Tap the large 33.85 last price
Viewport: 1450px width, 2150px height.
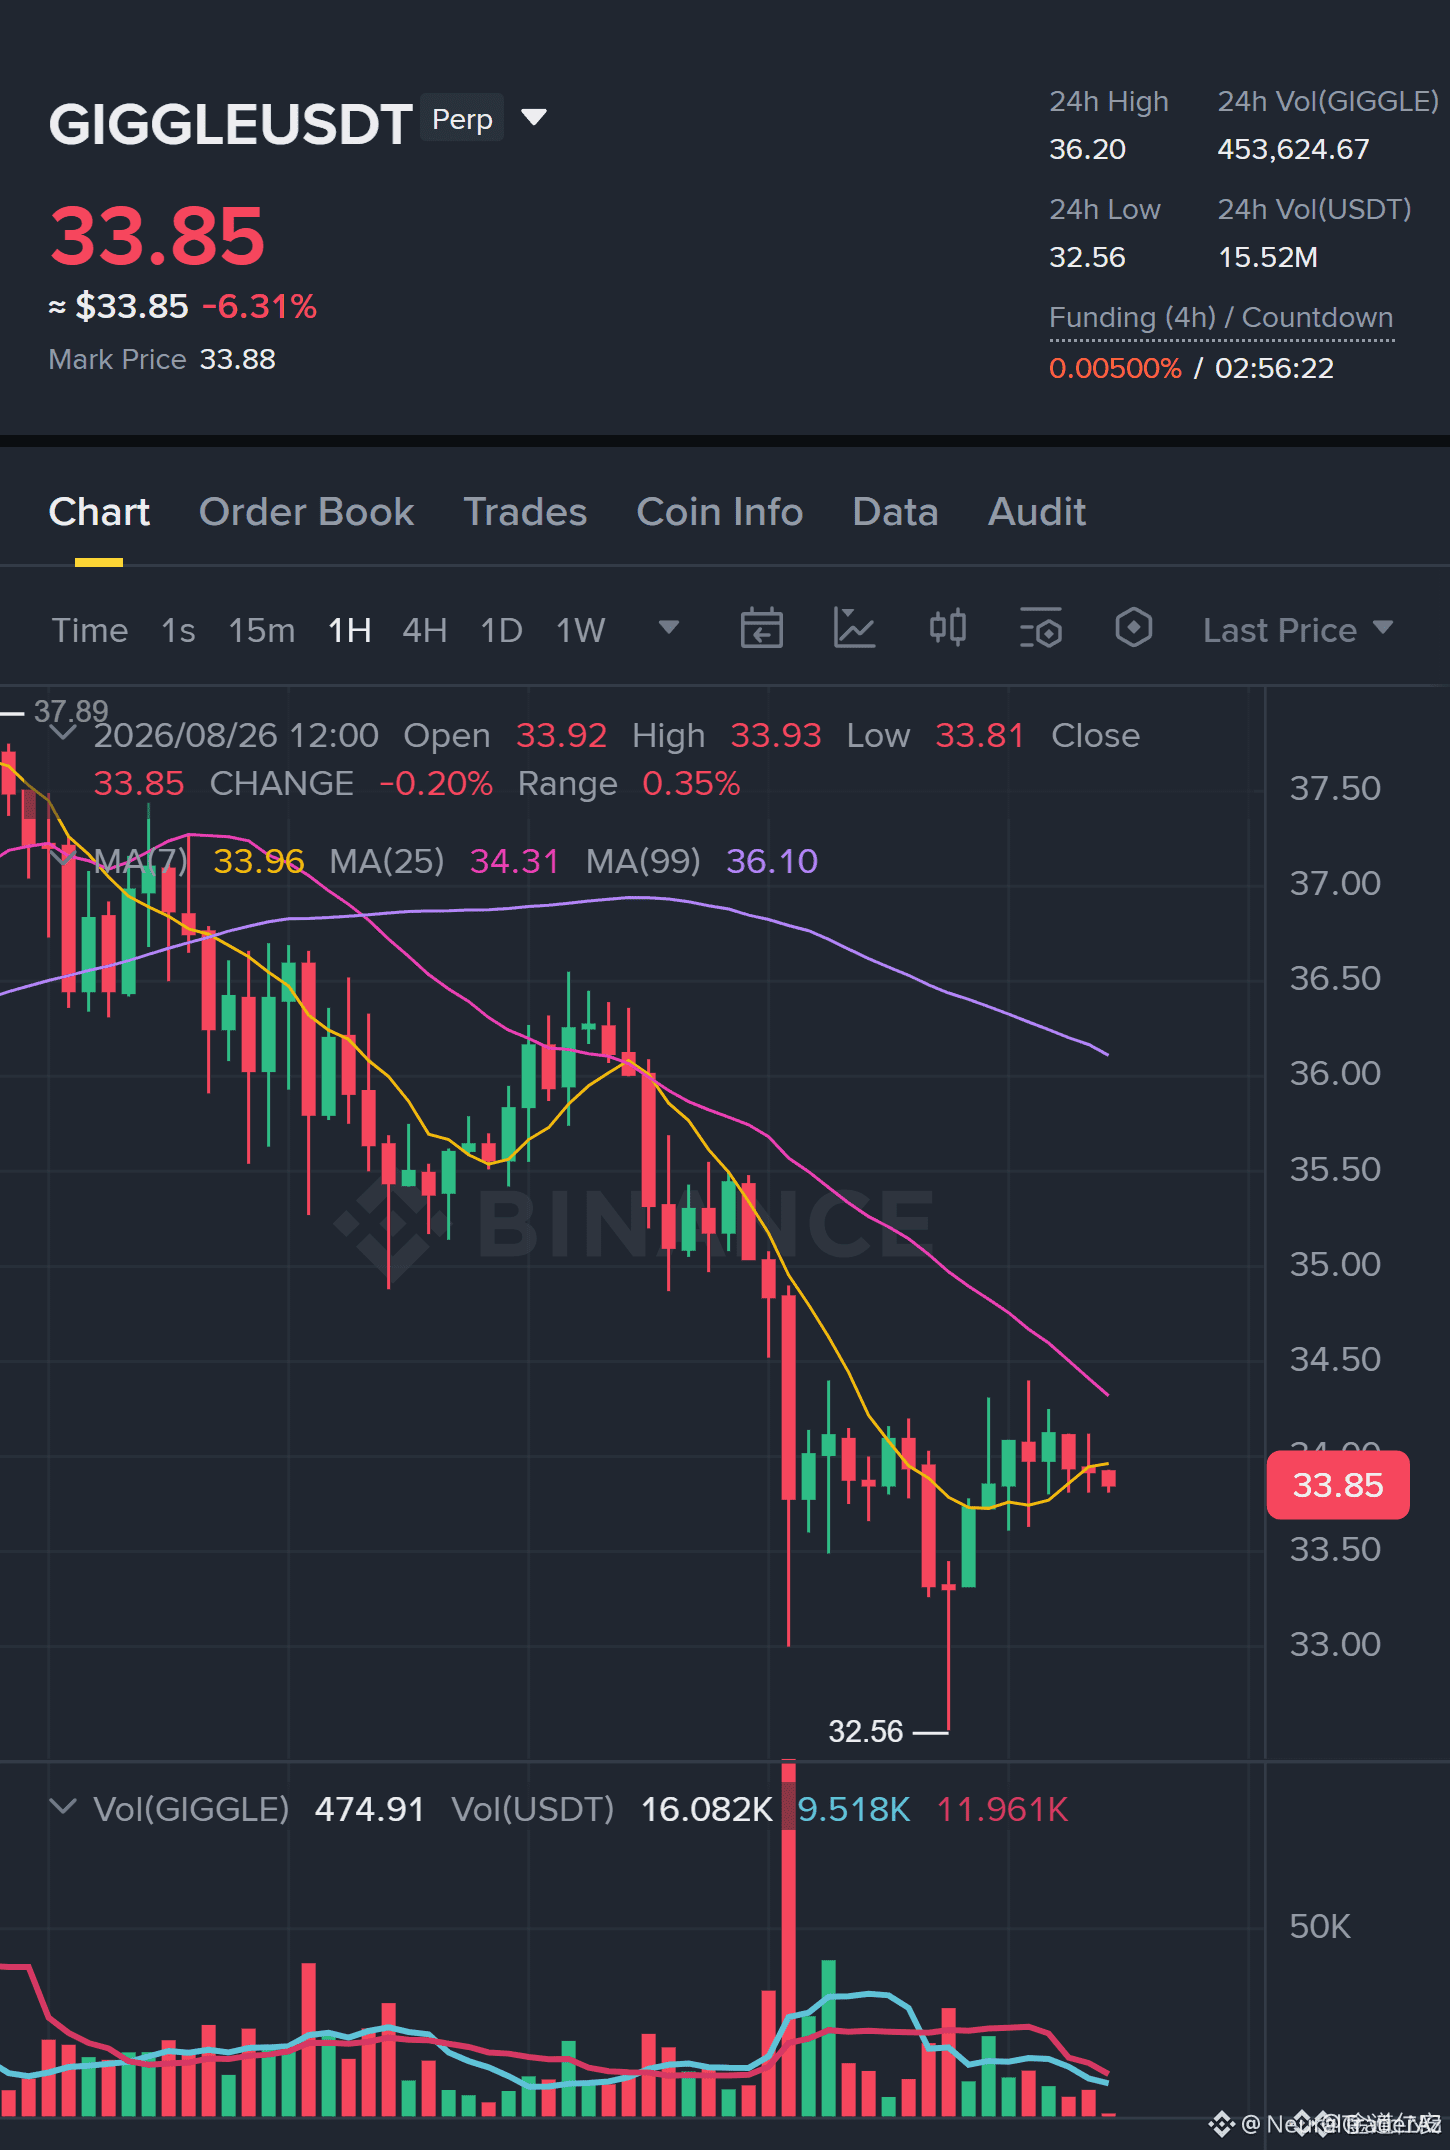coord(158,237)
